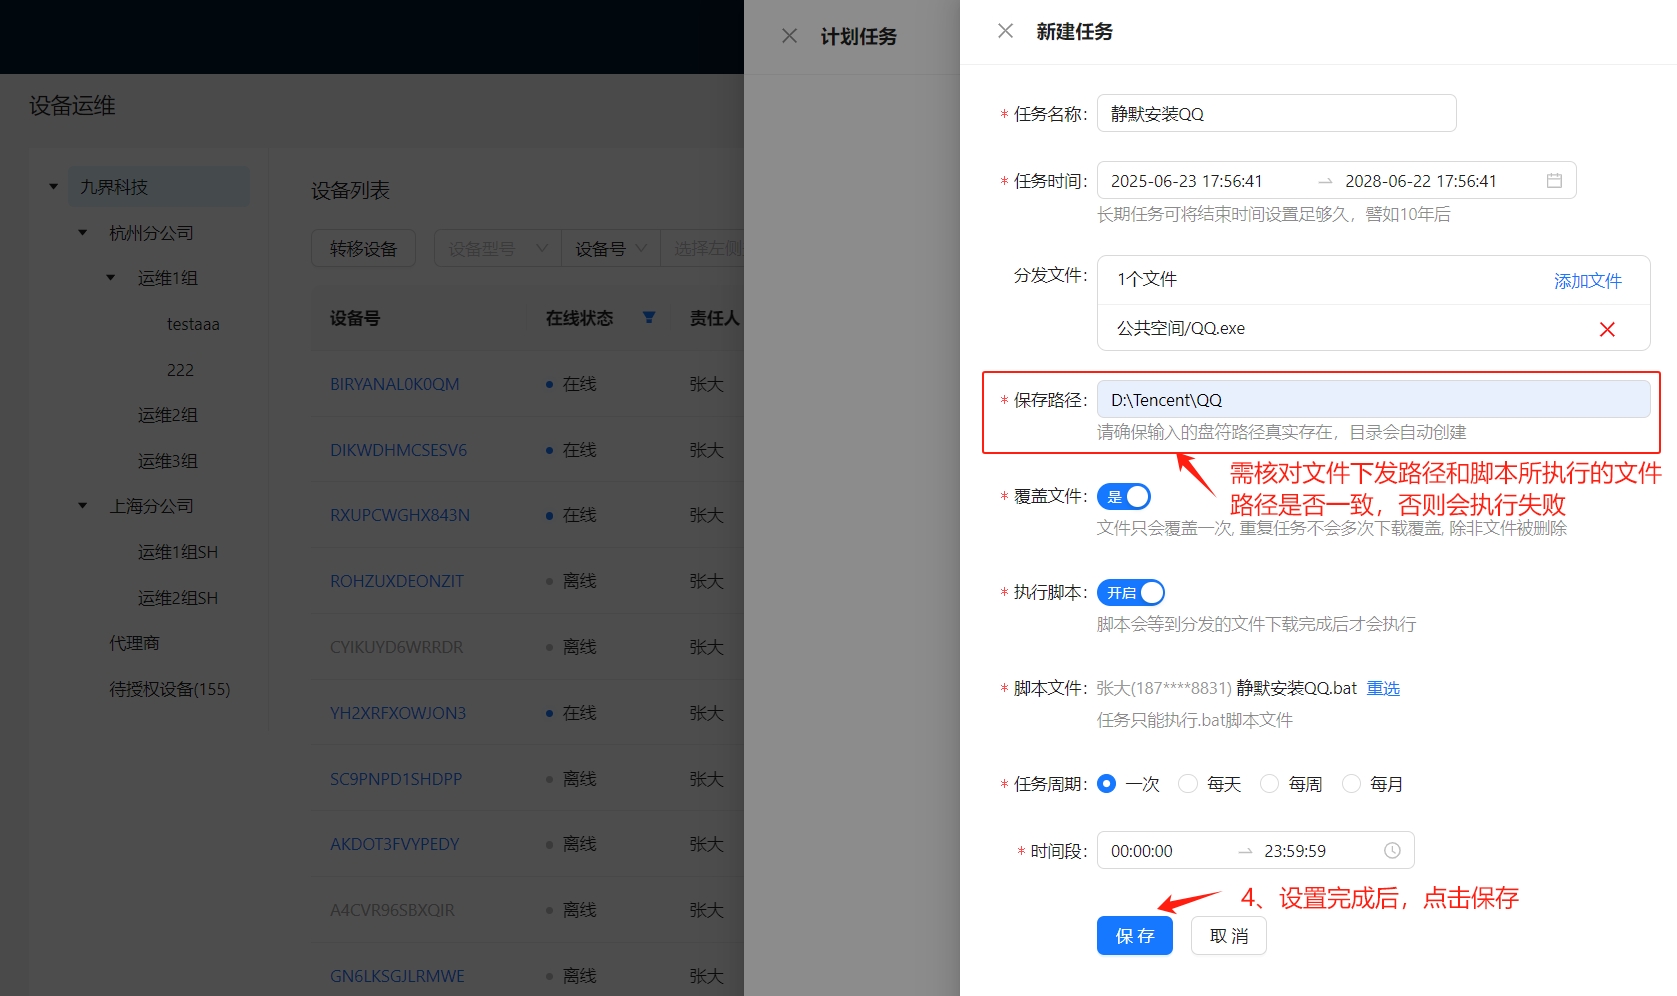Open device SC9PNPD1SHDPP link
Screen dimensions: 1677x996
pos(396,779)
